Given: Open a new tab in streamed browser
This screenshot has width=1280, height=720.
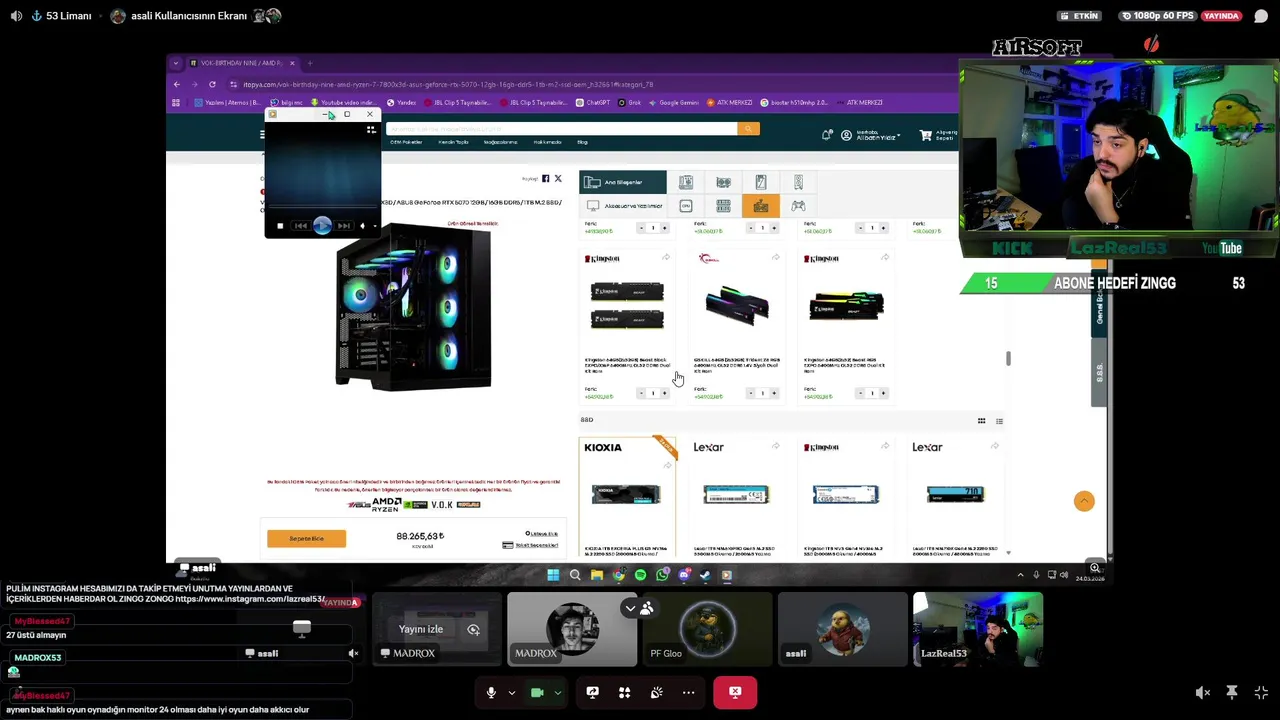Looking at the screenshot, I should point(310,63).
